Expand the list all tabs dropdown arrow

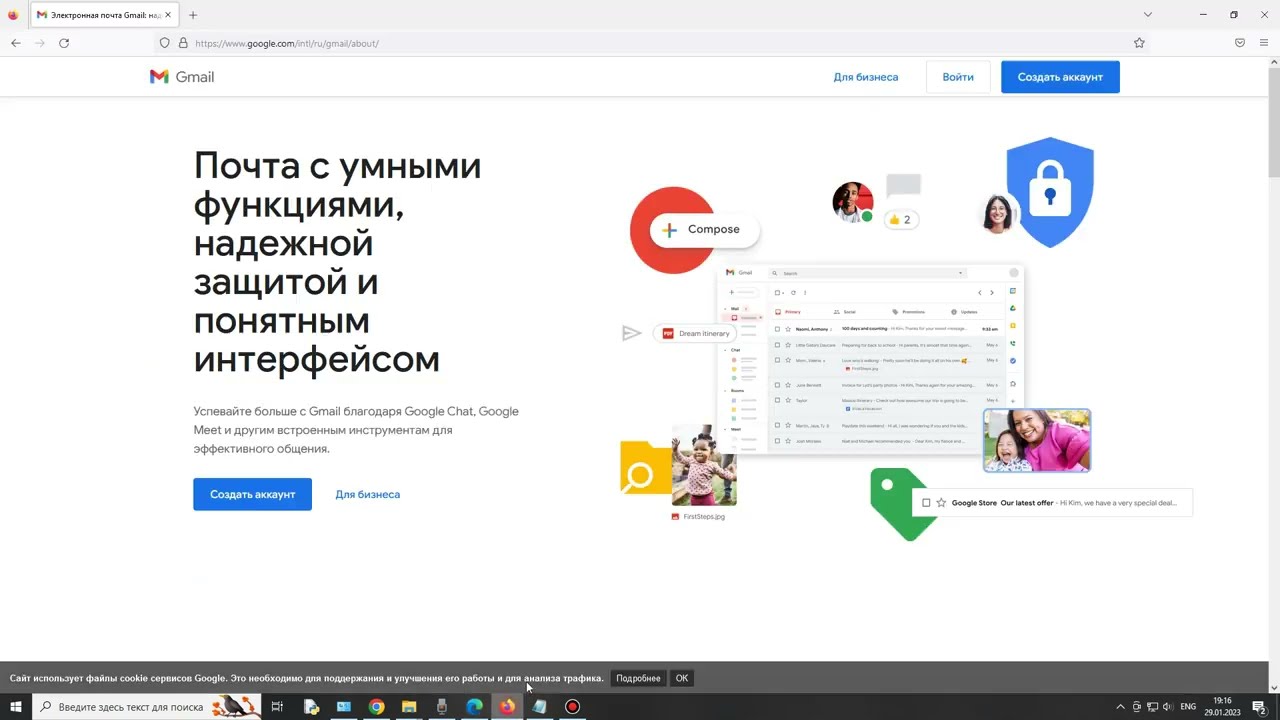[x=1148, y=15]
